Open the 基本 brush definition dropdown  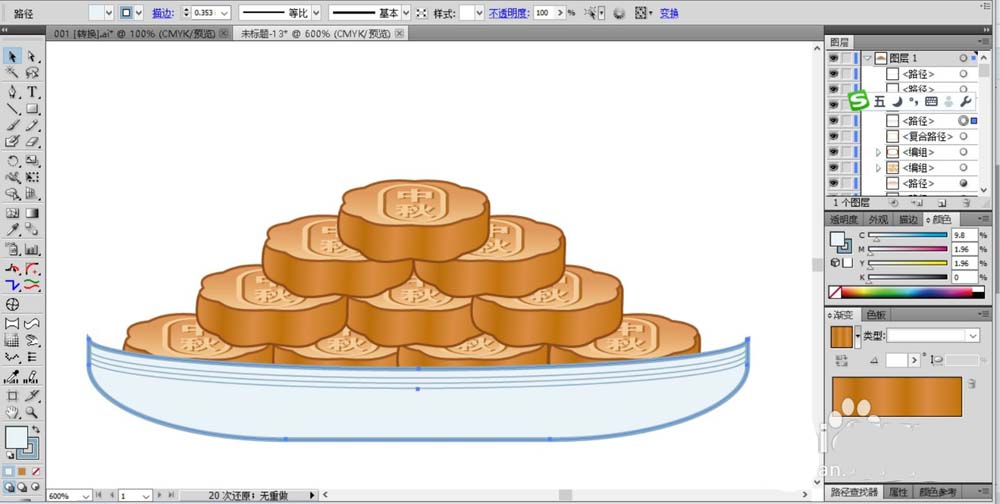pyautogui.click(x=406, y=13)
